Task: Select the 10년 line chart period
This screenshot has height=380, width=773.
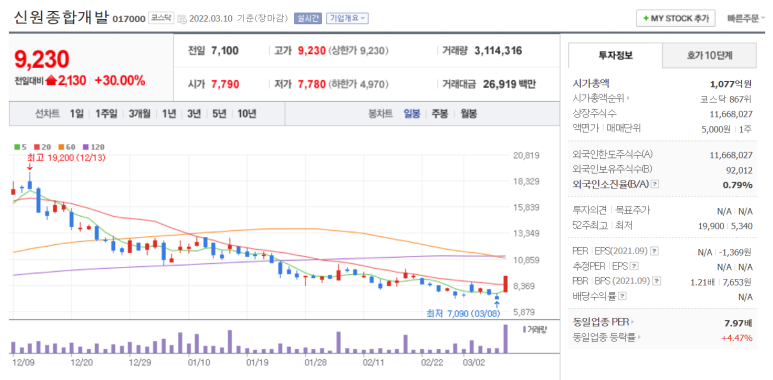Action: (246, 114)
